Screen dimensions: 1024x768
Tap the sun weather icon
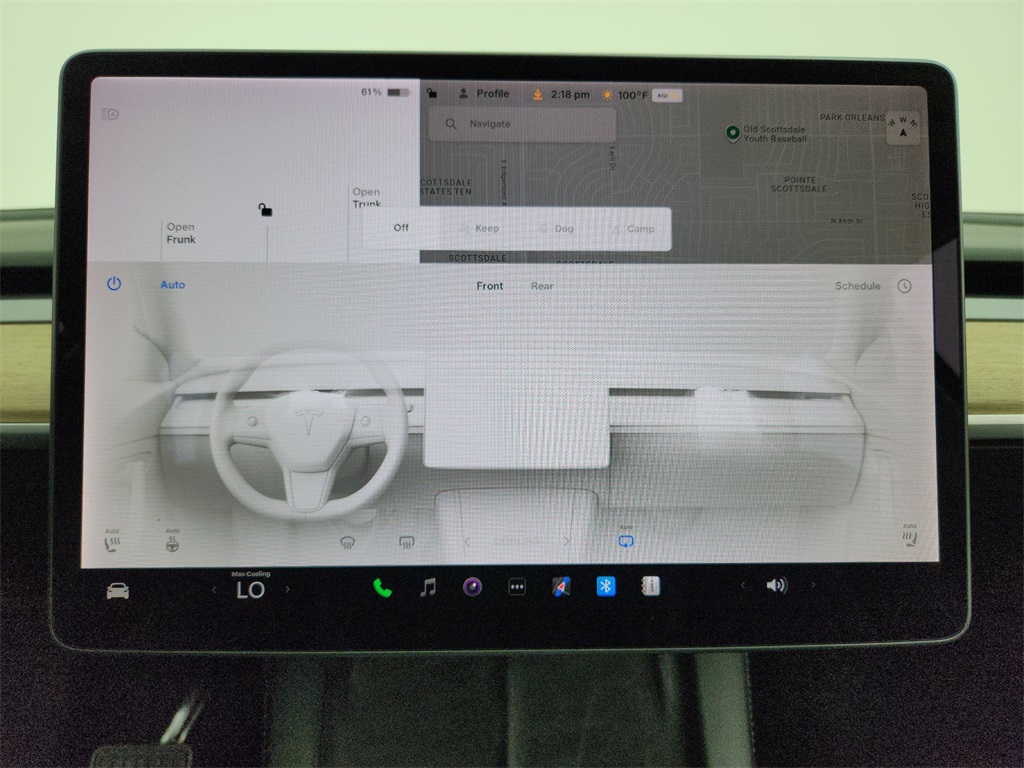pos(607,95)
